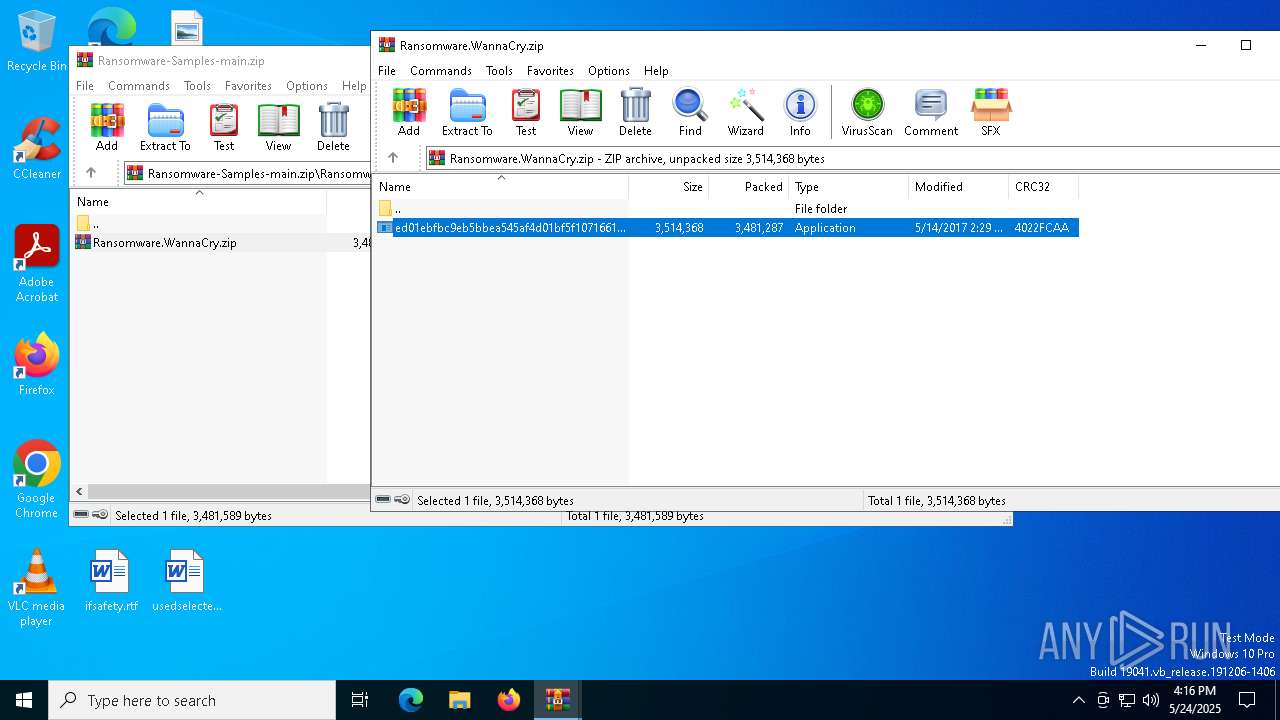Select ifsafety.rtf desktop file
Viewport: 1280px width, 720px height.
point(111,581)
